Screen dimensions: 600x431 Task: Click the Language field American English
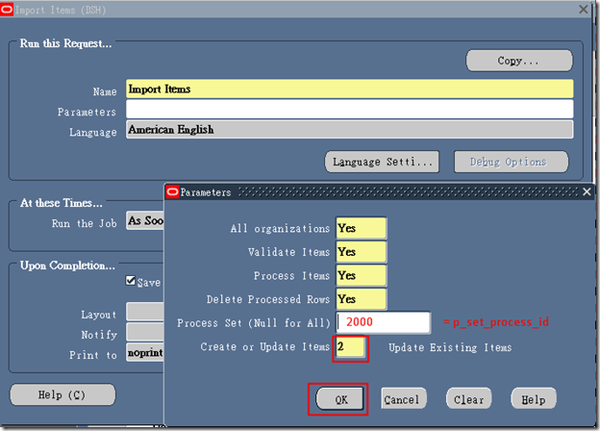[x=349, y=129]
